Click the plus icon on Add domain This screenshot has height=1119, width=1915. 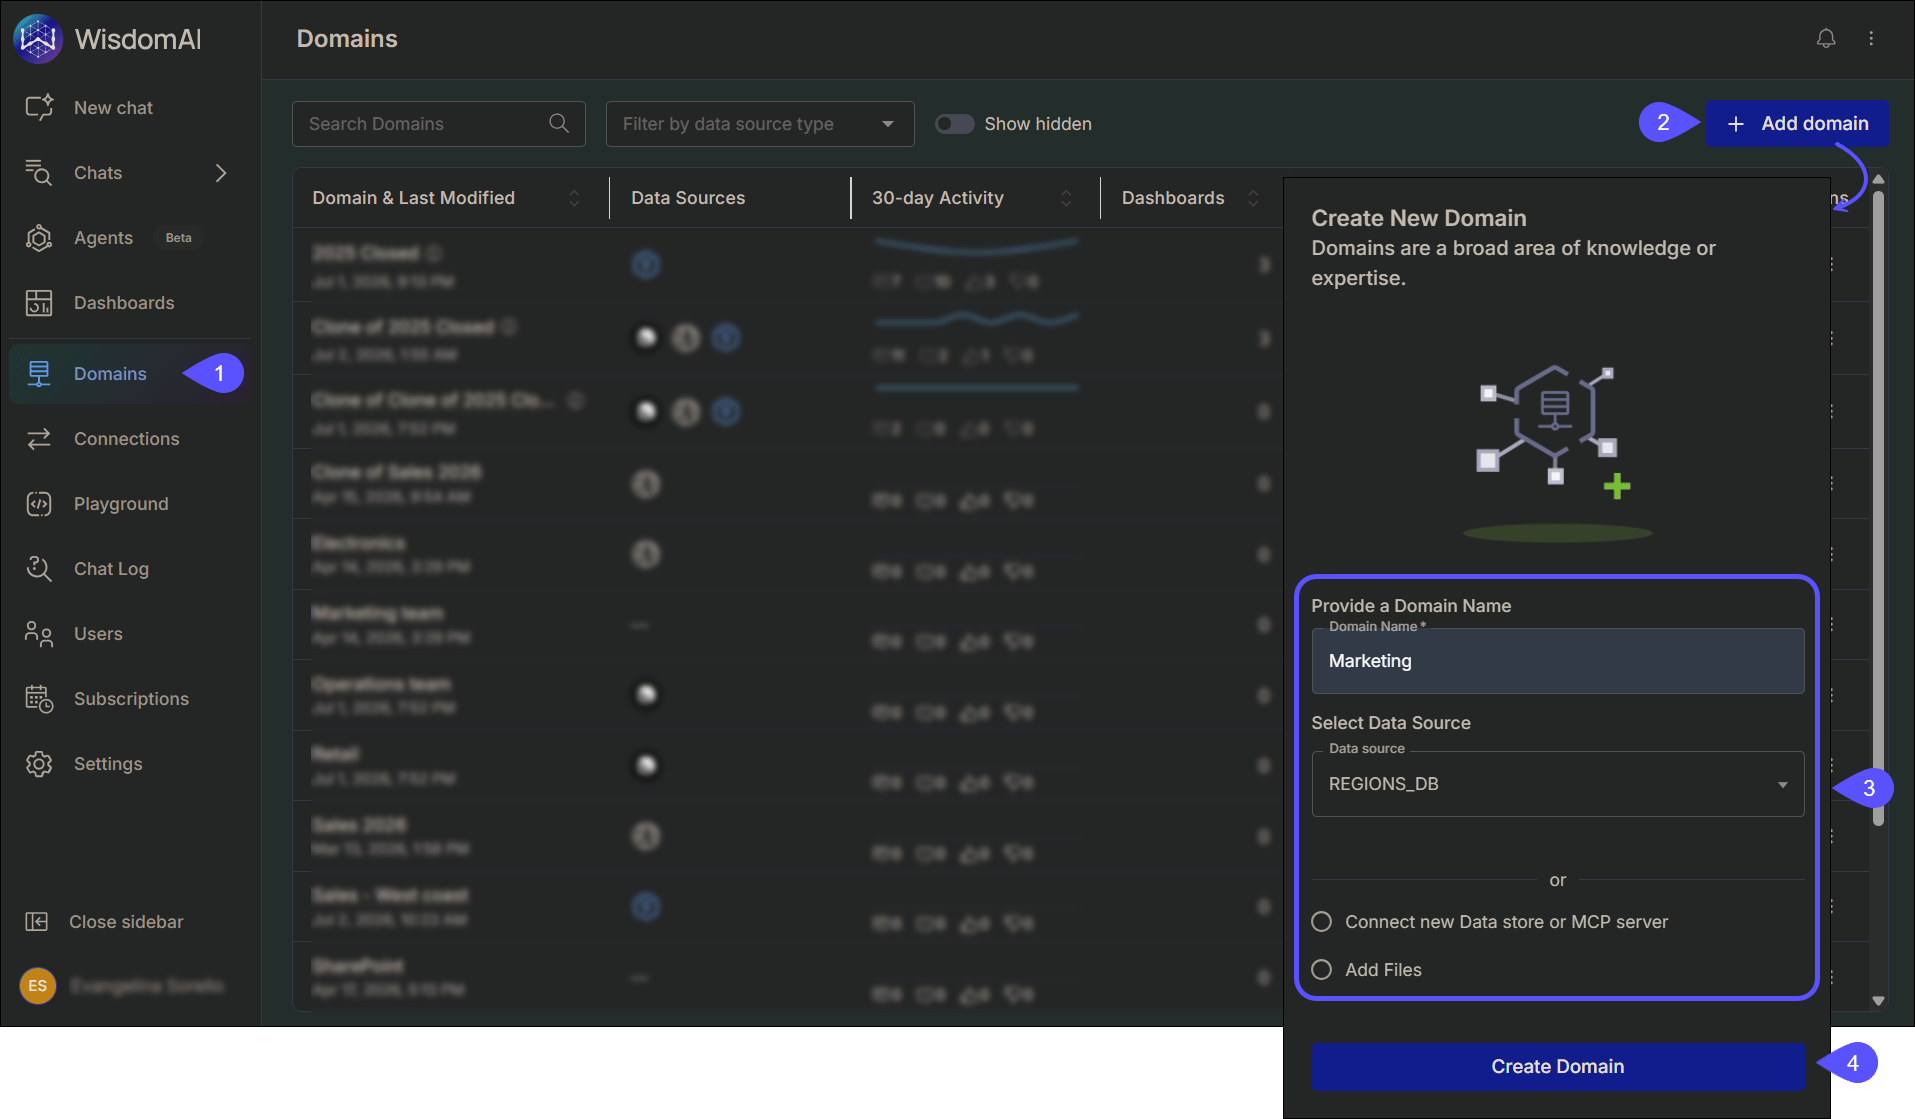click(1736, 123)
